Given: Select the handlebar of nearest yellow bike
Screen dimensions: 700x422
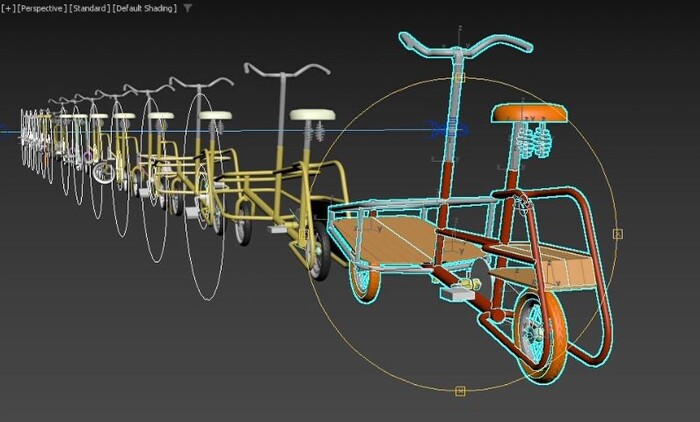Looking at the screenshot, I should coord(287,70).
